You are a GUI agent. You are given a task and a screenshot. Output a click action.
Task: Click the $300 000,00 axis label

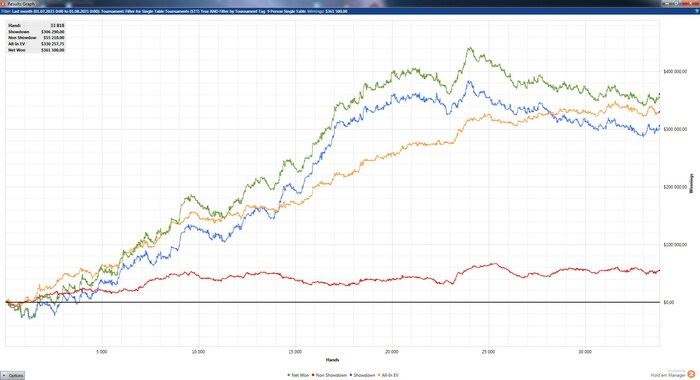click(675, 129)
